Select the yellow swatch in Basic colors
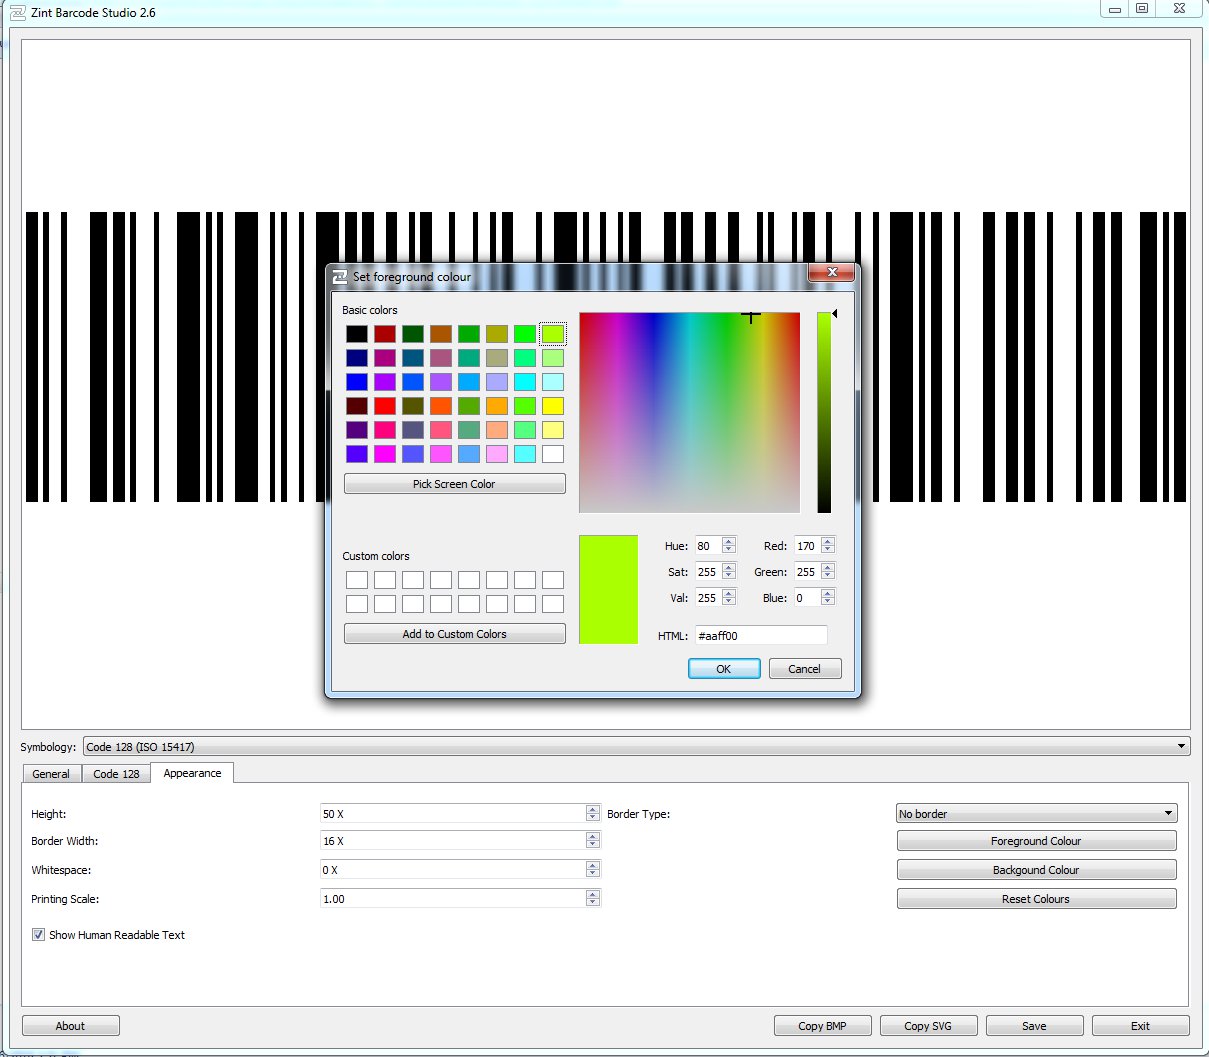 552,405
